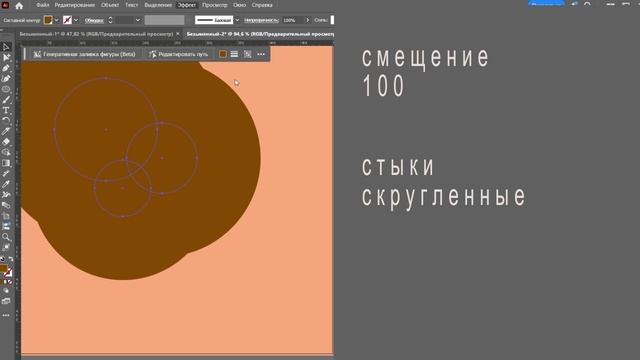Open the Эффект menu
Screen dimensions: 640x360
coord(187,5)
